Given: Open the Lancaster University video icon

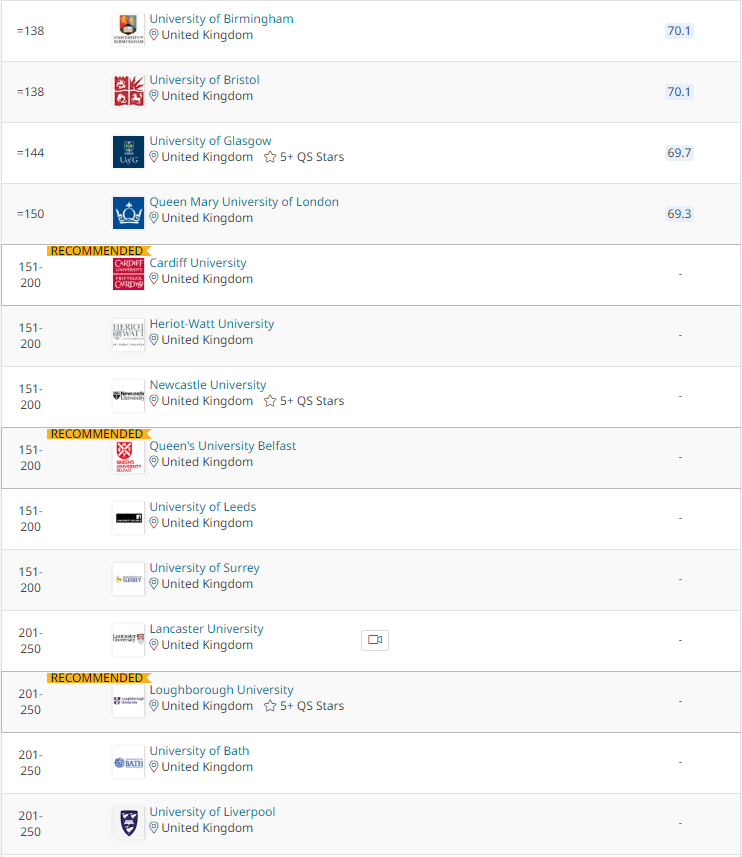Looking at the screenshot, I should click(x=375, y=640).
